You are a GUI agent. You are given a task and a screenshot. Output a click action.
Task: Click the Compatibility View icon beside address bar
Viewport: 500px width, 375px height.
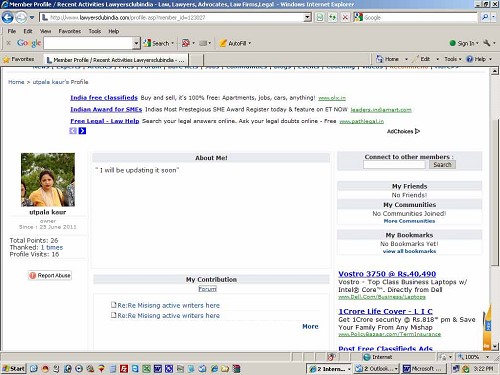(x=320, y=17)
